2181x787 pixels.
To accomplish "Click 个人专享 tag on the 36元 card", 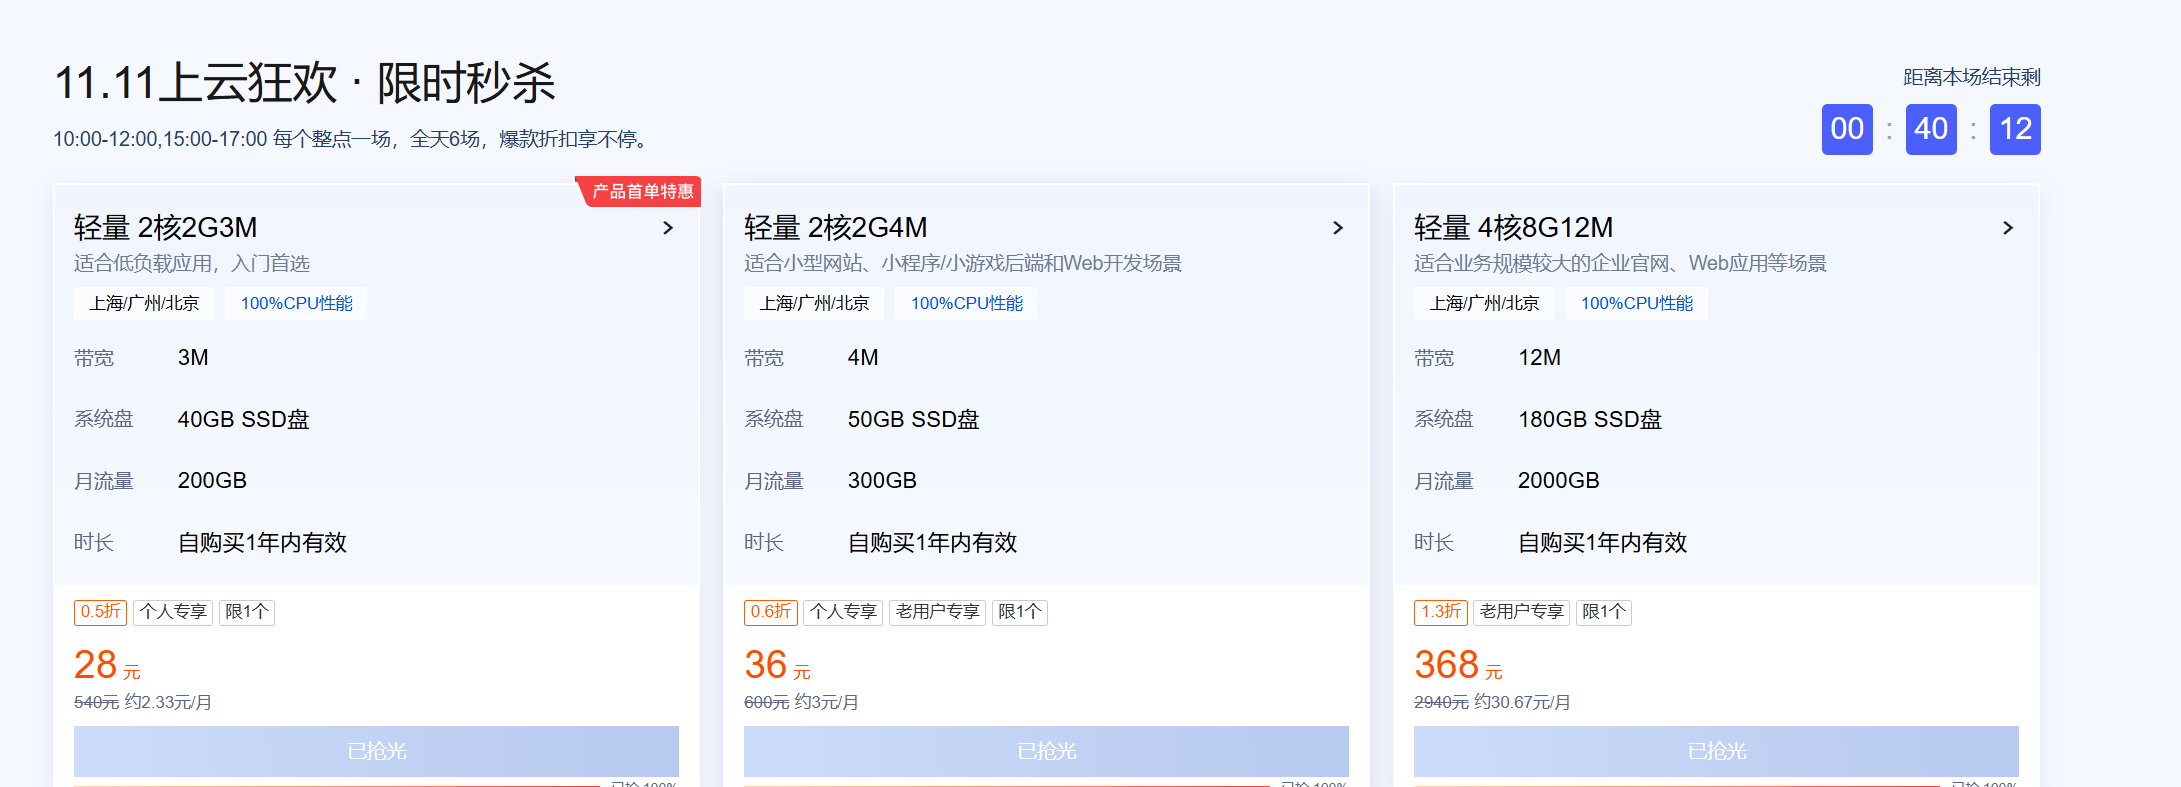I will click(x=843, y=612).
